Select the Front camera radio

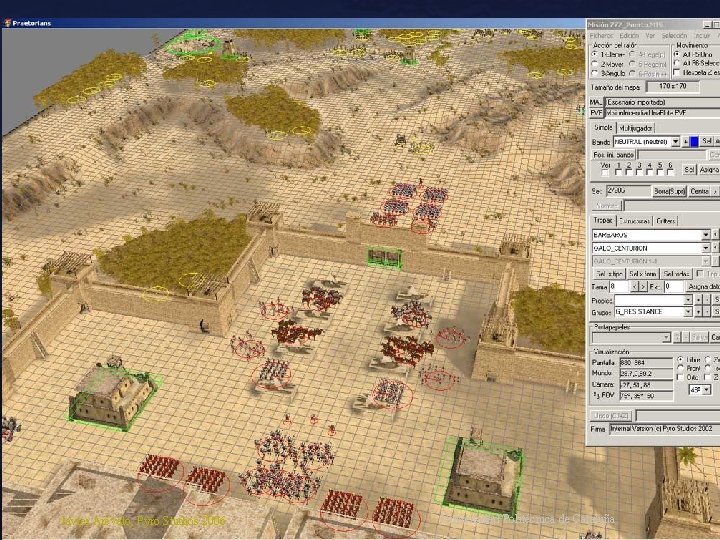[x=680, y=368]
